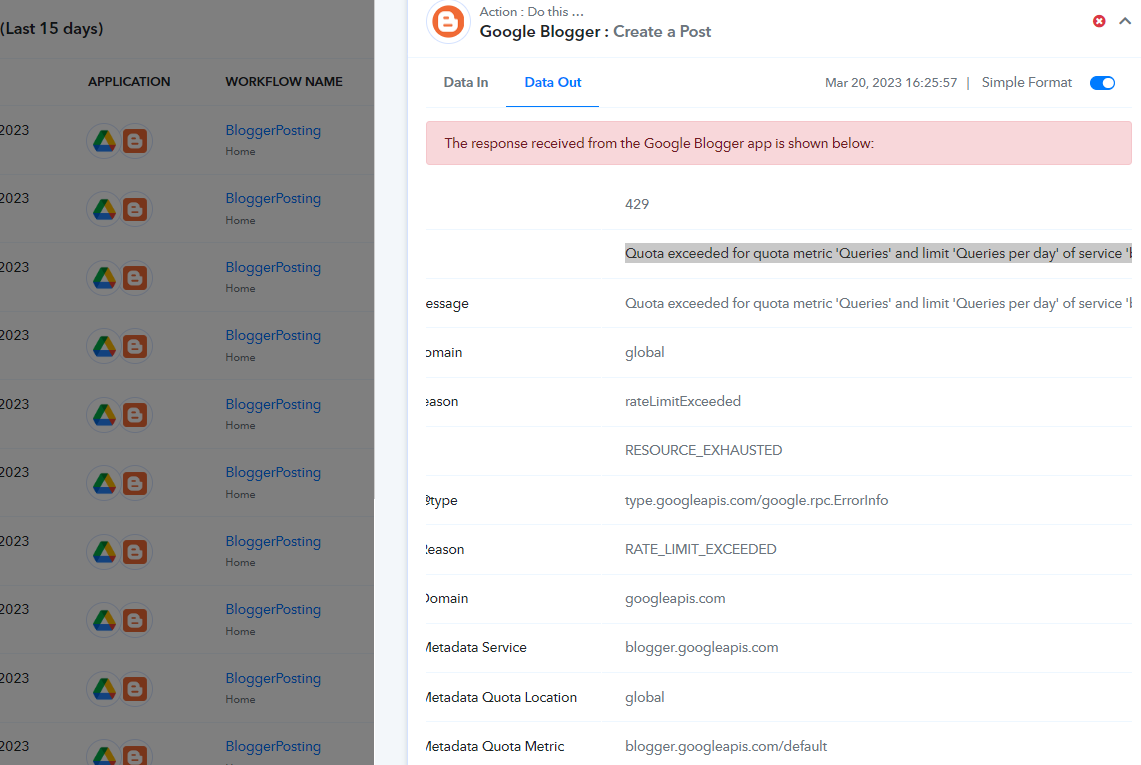Click the Google Drive icon in the seventh history row

point(104,552)
